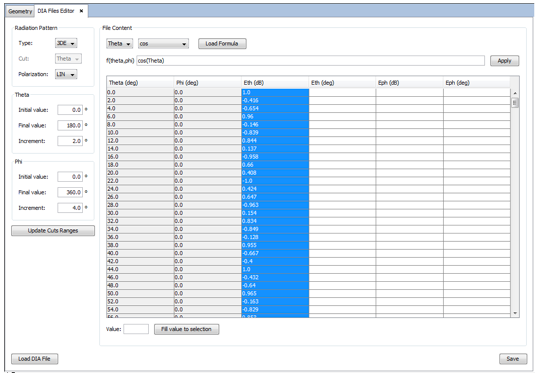Open the Polarization LIN dropdown
The image size is (539, 375).
[66, 74]
